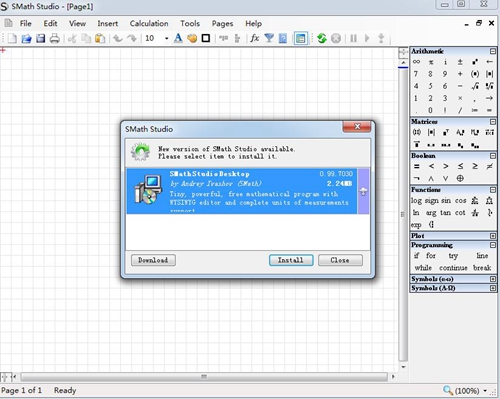
Task: Click the horizontal scrollbar thumb
Action: (x=204, y=377)
